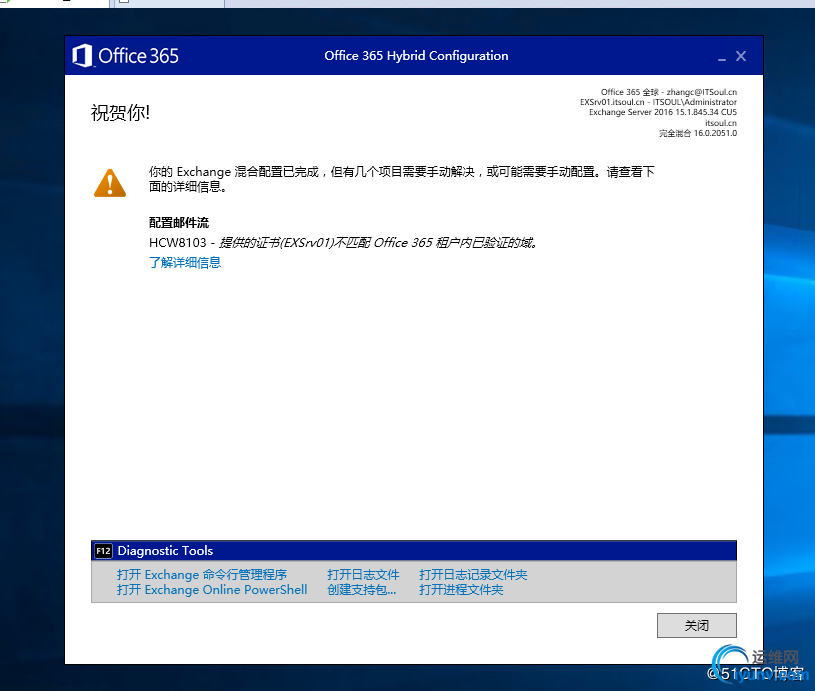Select the HCW8103 certificate warning message
815x691 pixels.
(344, 243)
